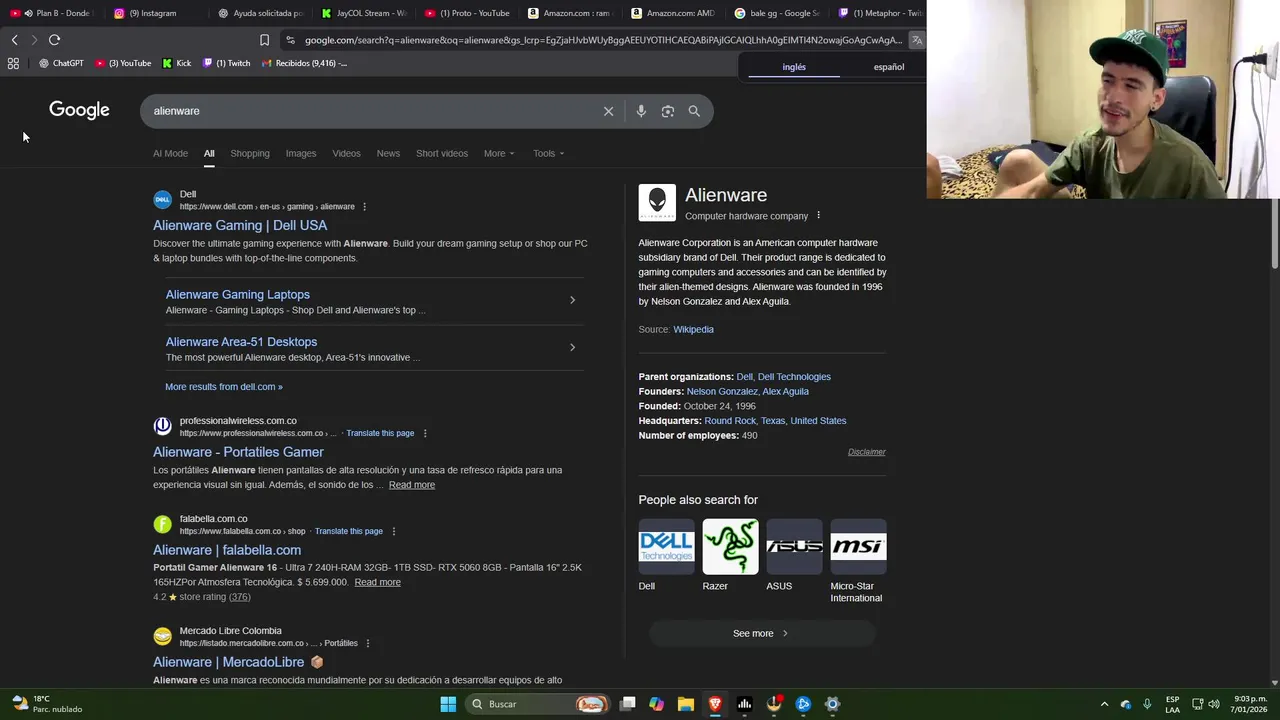
Task: Open search by image camera icon
Action: (x=668, y=111)
